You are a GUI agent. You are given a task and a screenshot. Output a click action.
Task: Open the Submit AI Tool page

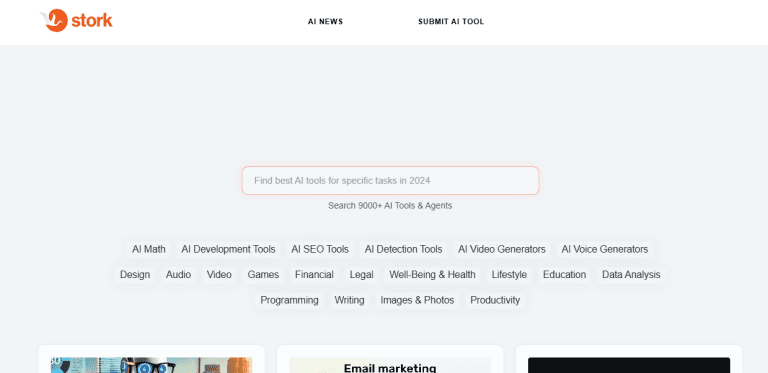coord(451,22)
